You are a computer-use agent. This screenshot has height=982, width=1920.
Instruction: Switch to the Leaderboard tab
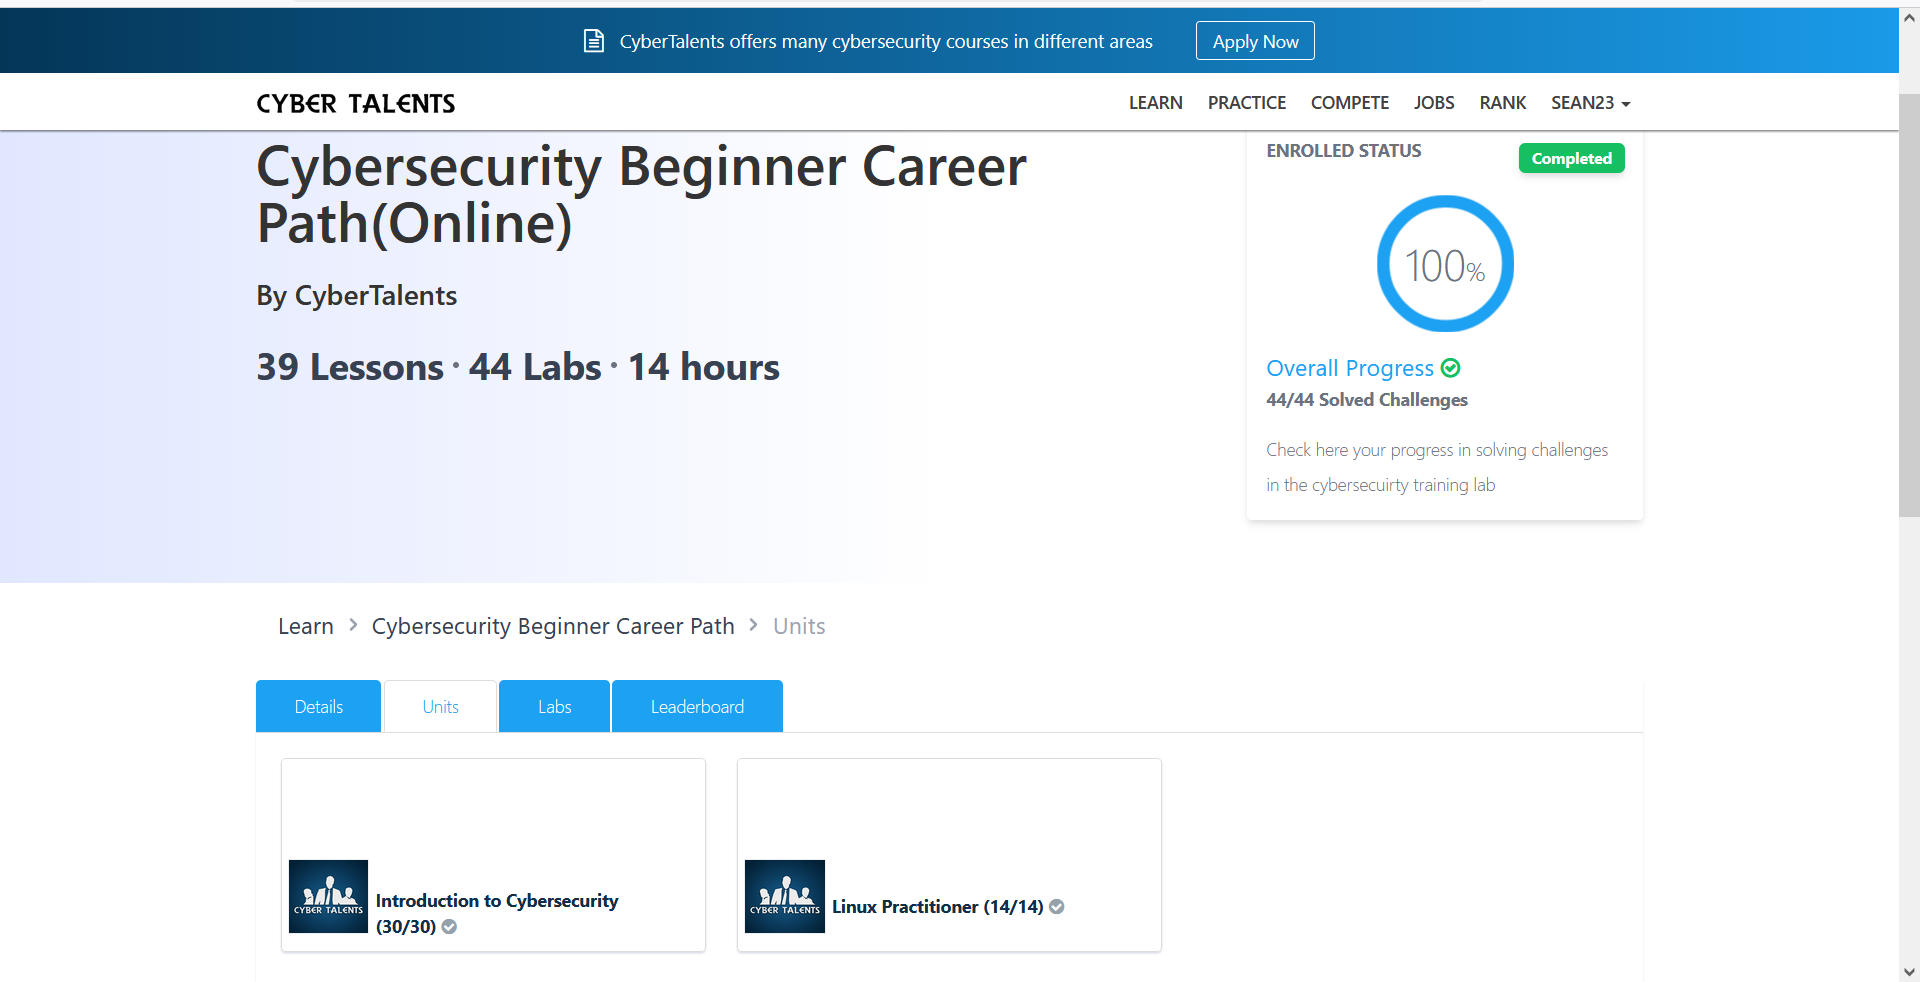click(697, 706)
